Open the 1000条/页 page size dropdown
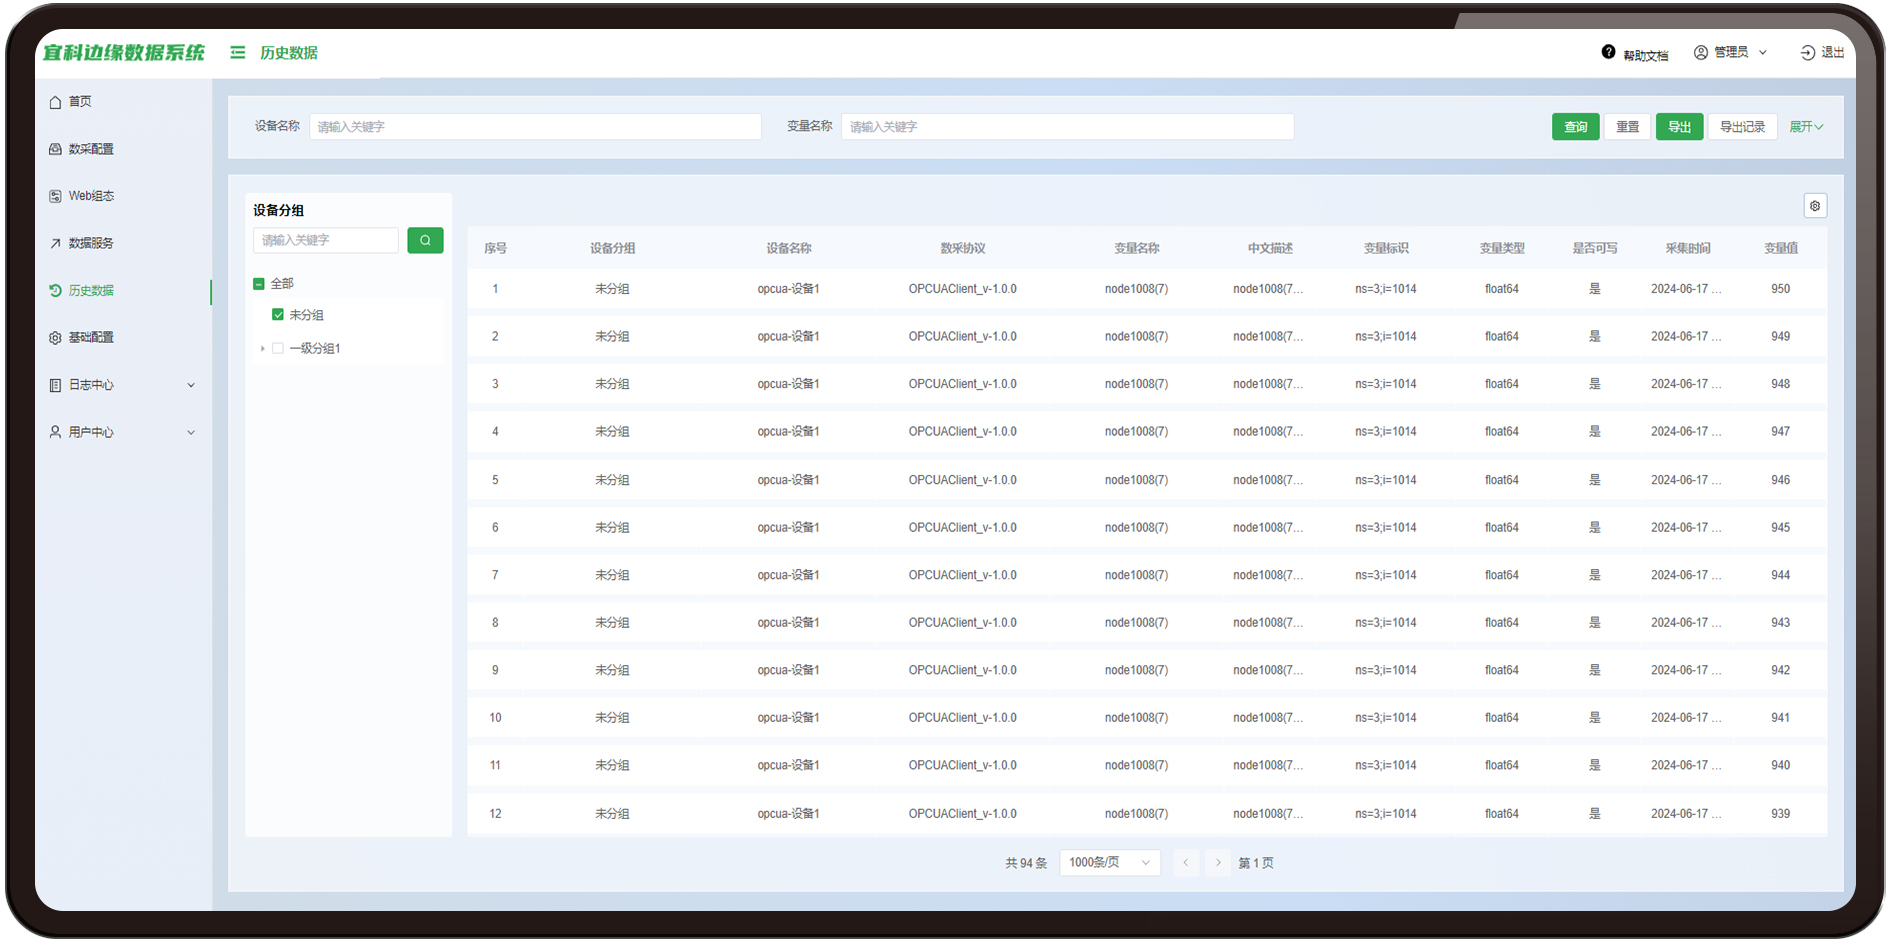The width and height of the screenshot is (1890, 945). click(1109, 863)
